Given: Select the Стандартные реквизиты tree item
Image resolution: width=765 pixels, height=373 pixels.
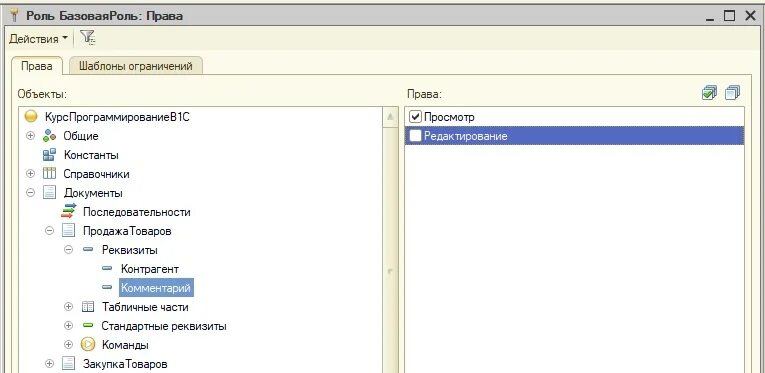Looking at the screenshot, I should (x=164, y=326).
